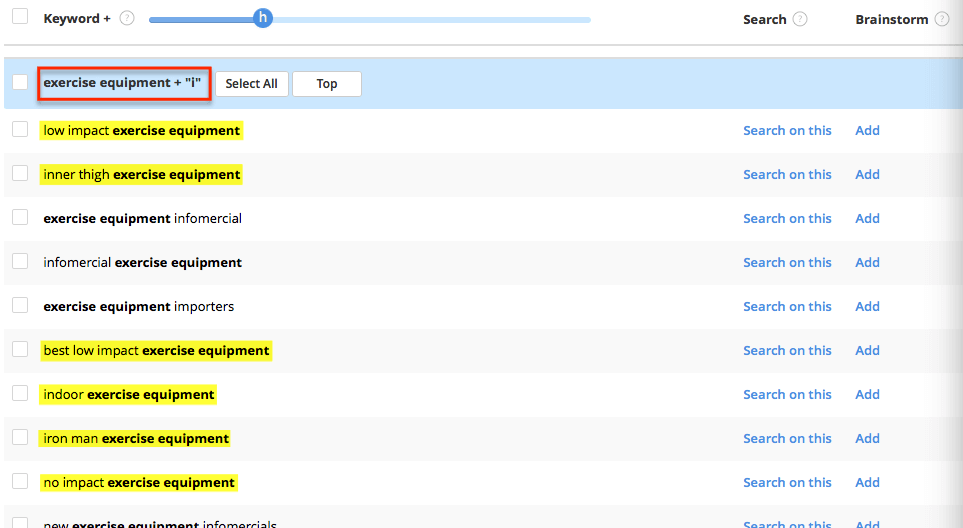The width and height of the screenshot is (963, 528).
Task: Click the Top button
Action: (x=327, y=83)
